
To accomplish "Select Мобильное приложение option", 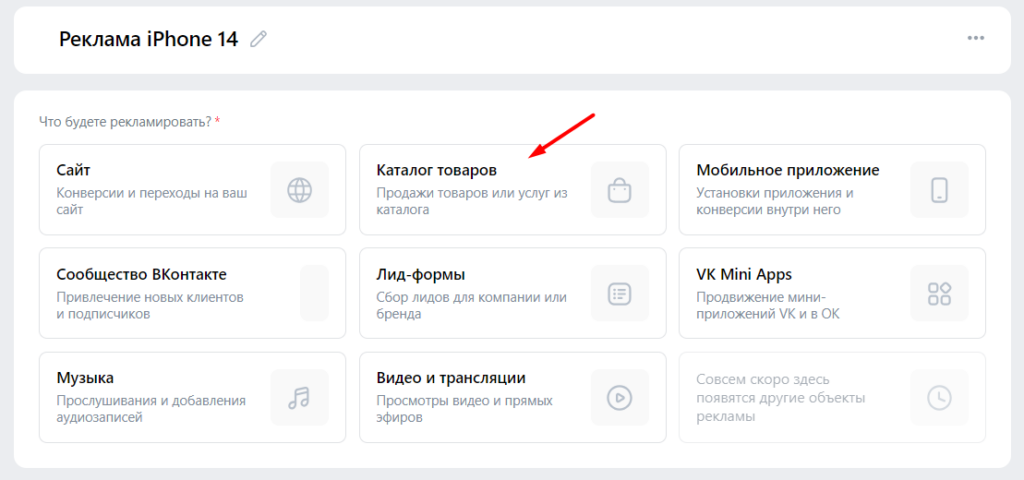I will (x=832, y=189).
